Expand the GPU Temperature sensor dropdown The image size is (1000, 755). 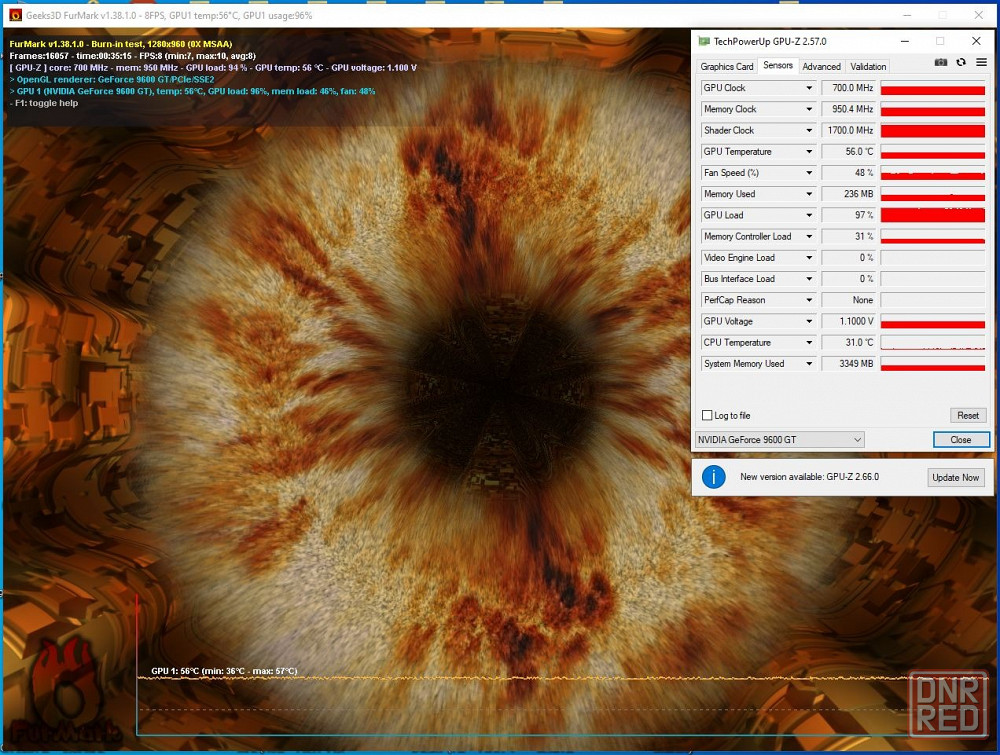point(809,152)
